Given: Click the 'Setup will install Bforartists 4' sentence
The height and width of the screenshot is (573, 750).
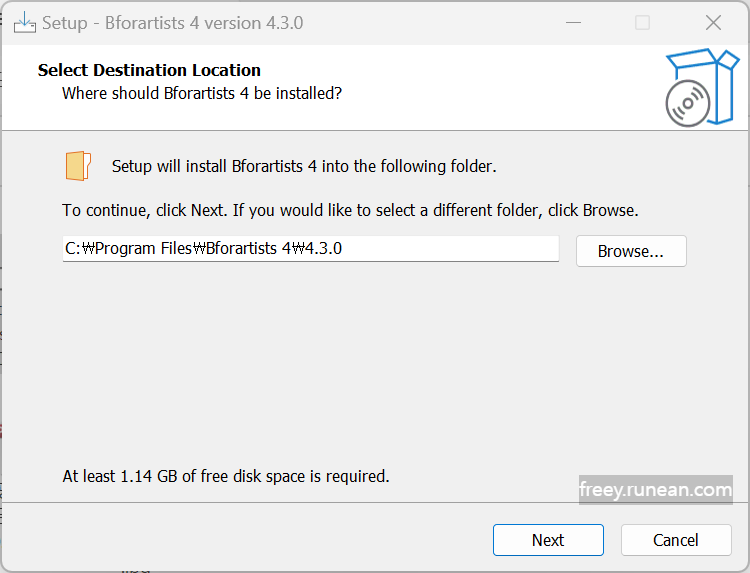Looking at the screenshot, I should pos(304,166).
